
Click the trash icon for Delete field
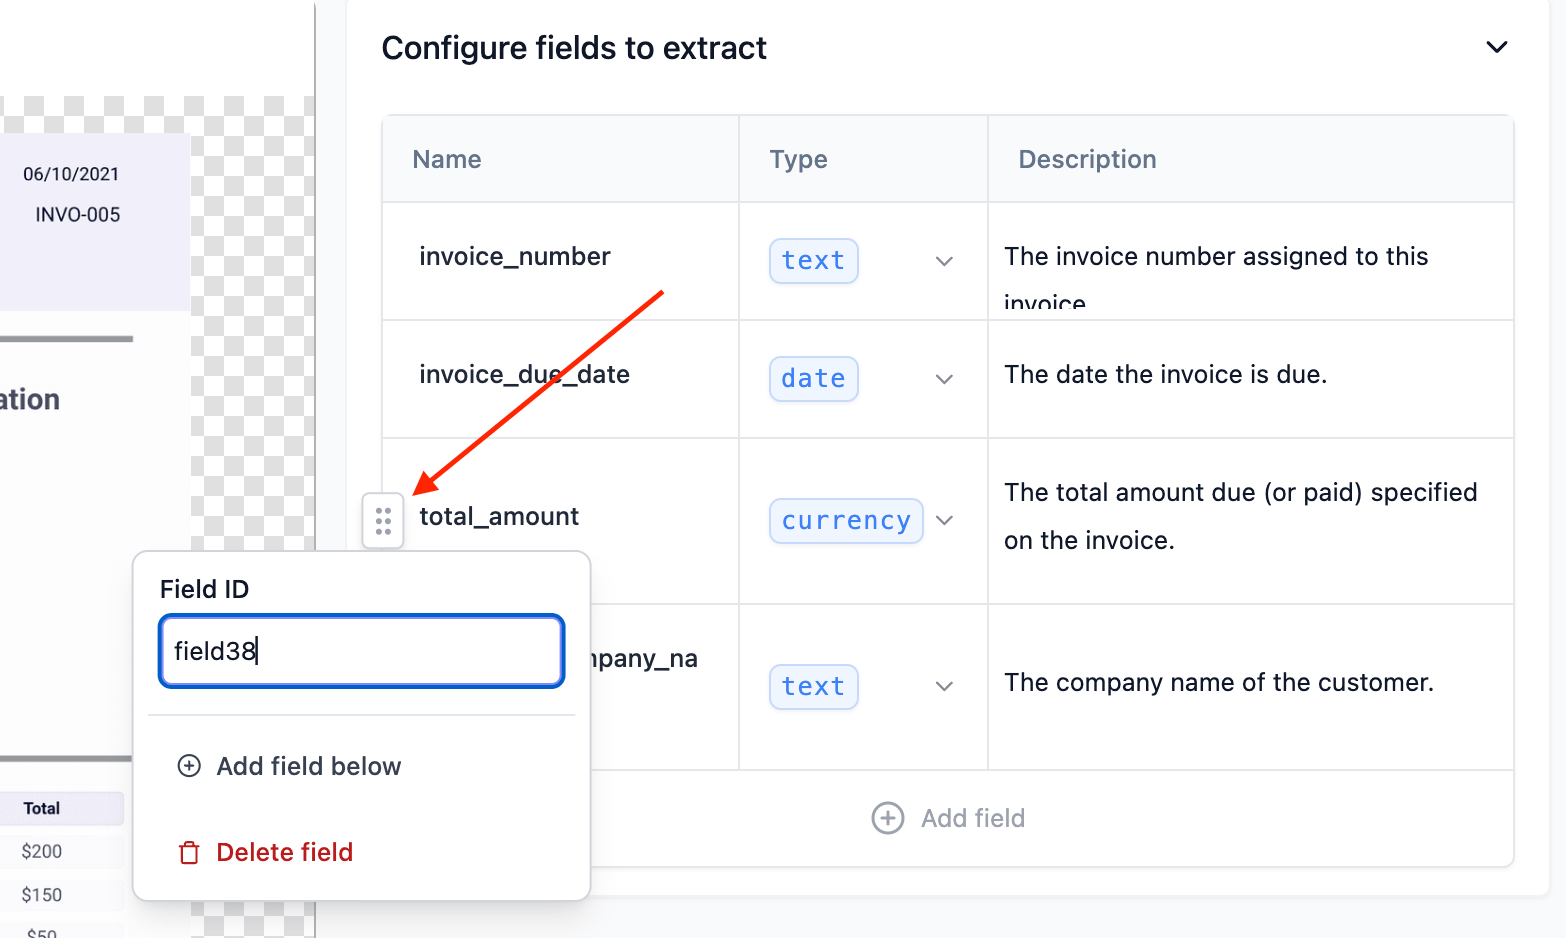click(x=189, y=853)
